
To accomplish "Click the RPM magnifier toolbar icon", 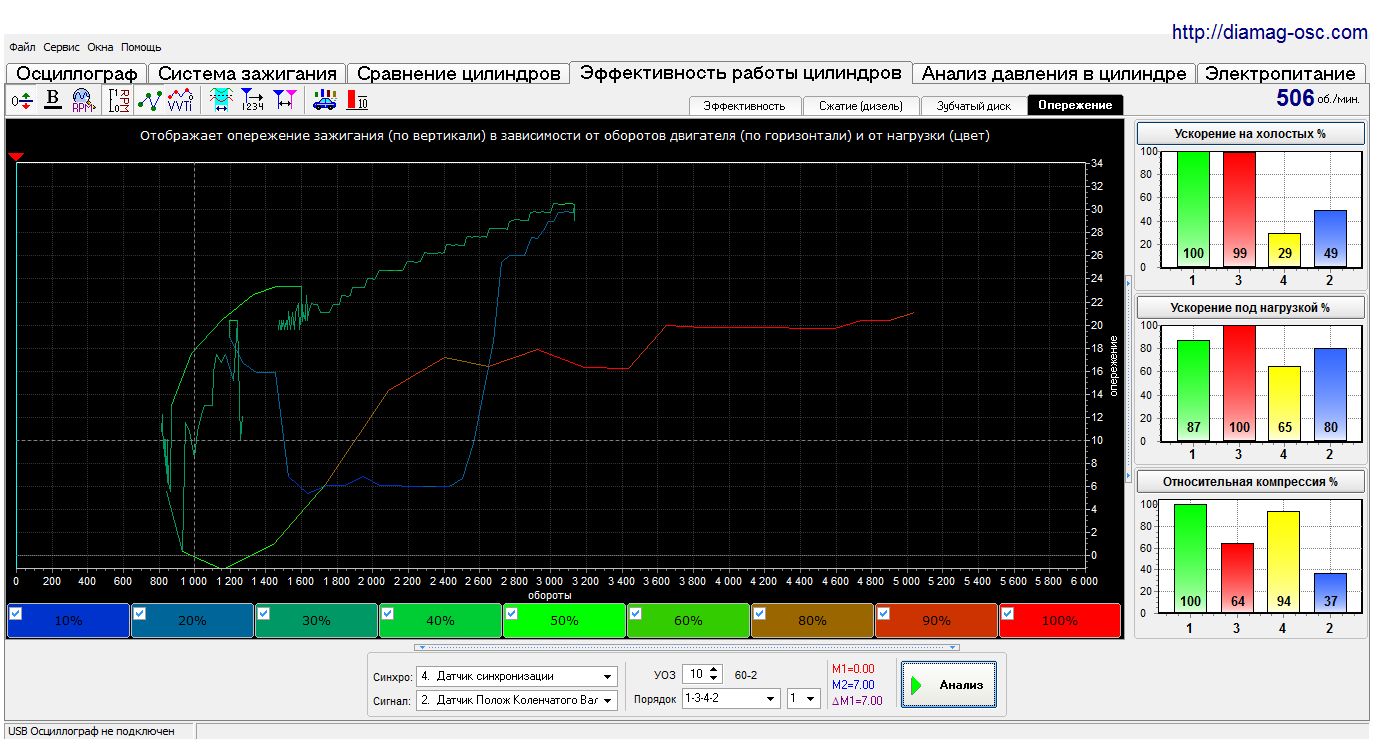I will [x=83, y=100].
